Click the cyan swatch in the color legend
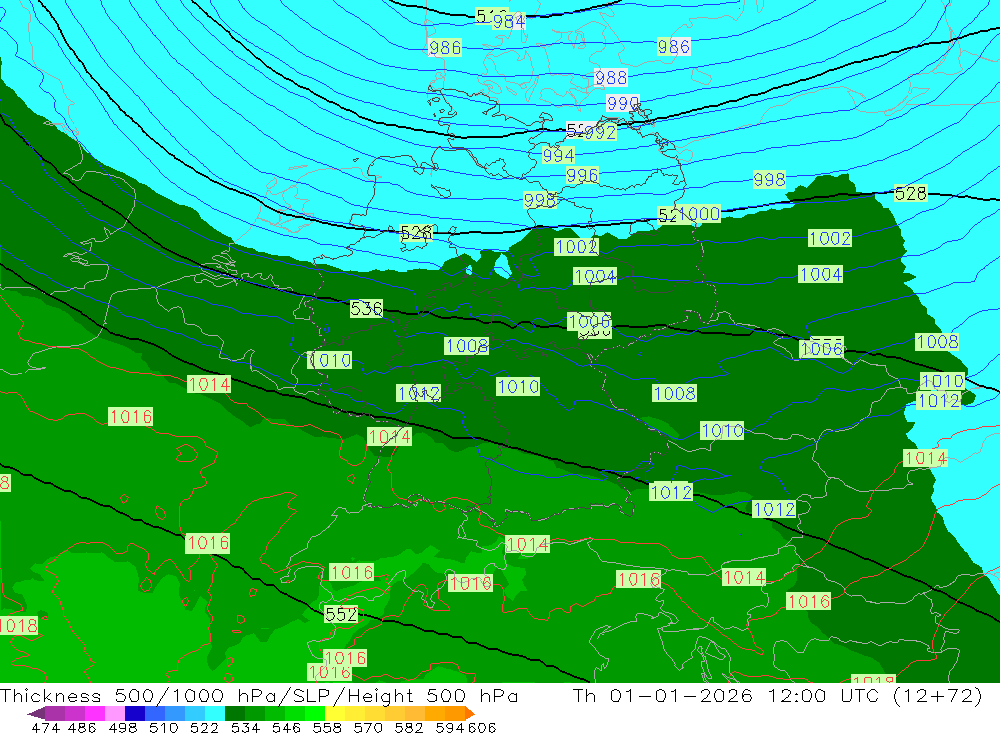Screen dimensions: 1000x733 click(x=215, y=713)
